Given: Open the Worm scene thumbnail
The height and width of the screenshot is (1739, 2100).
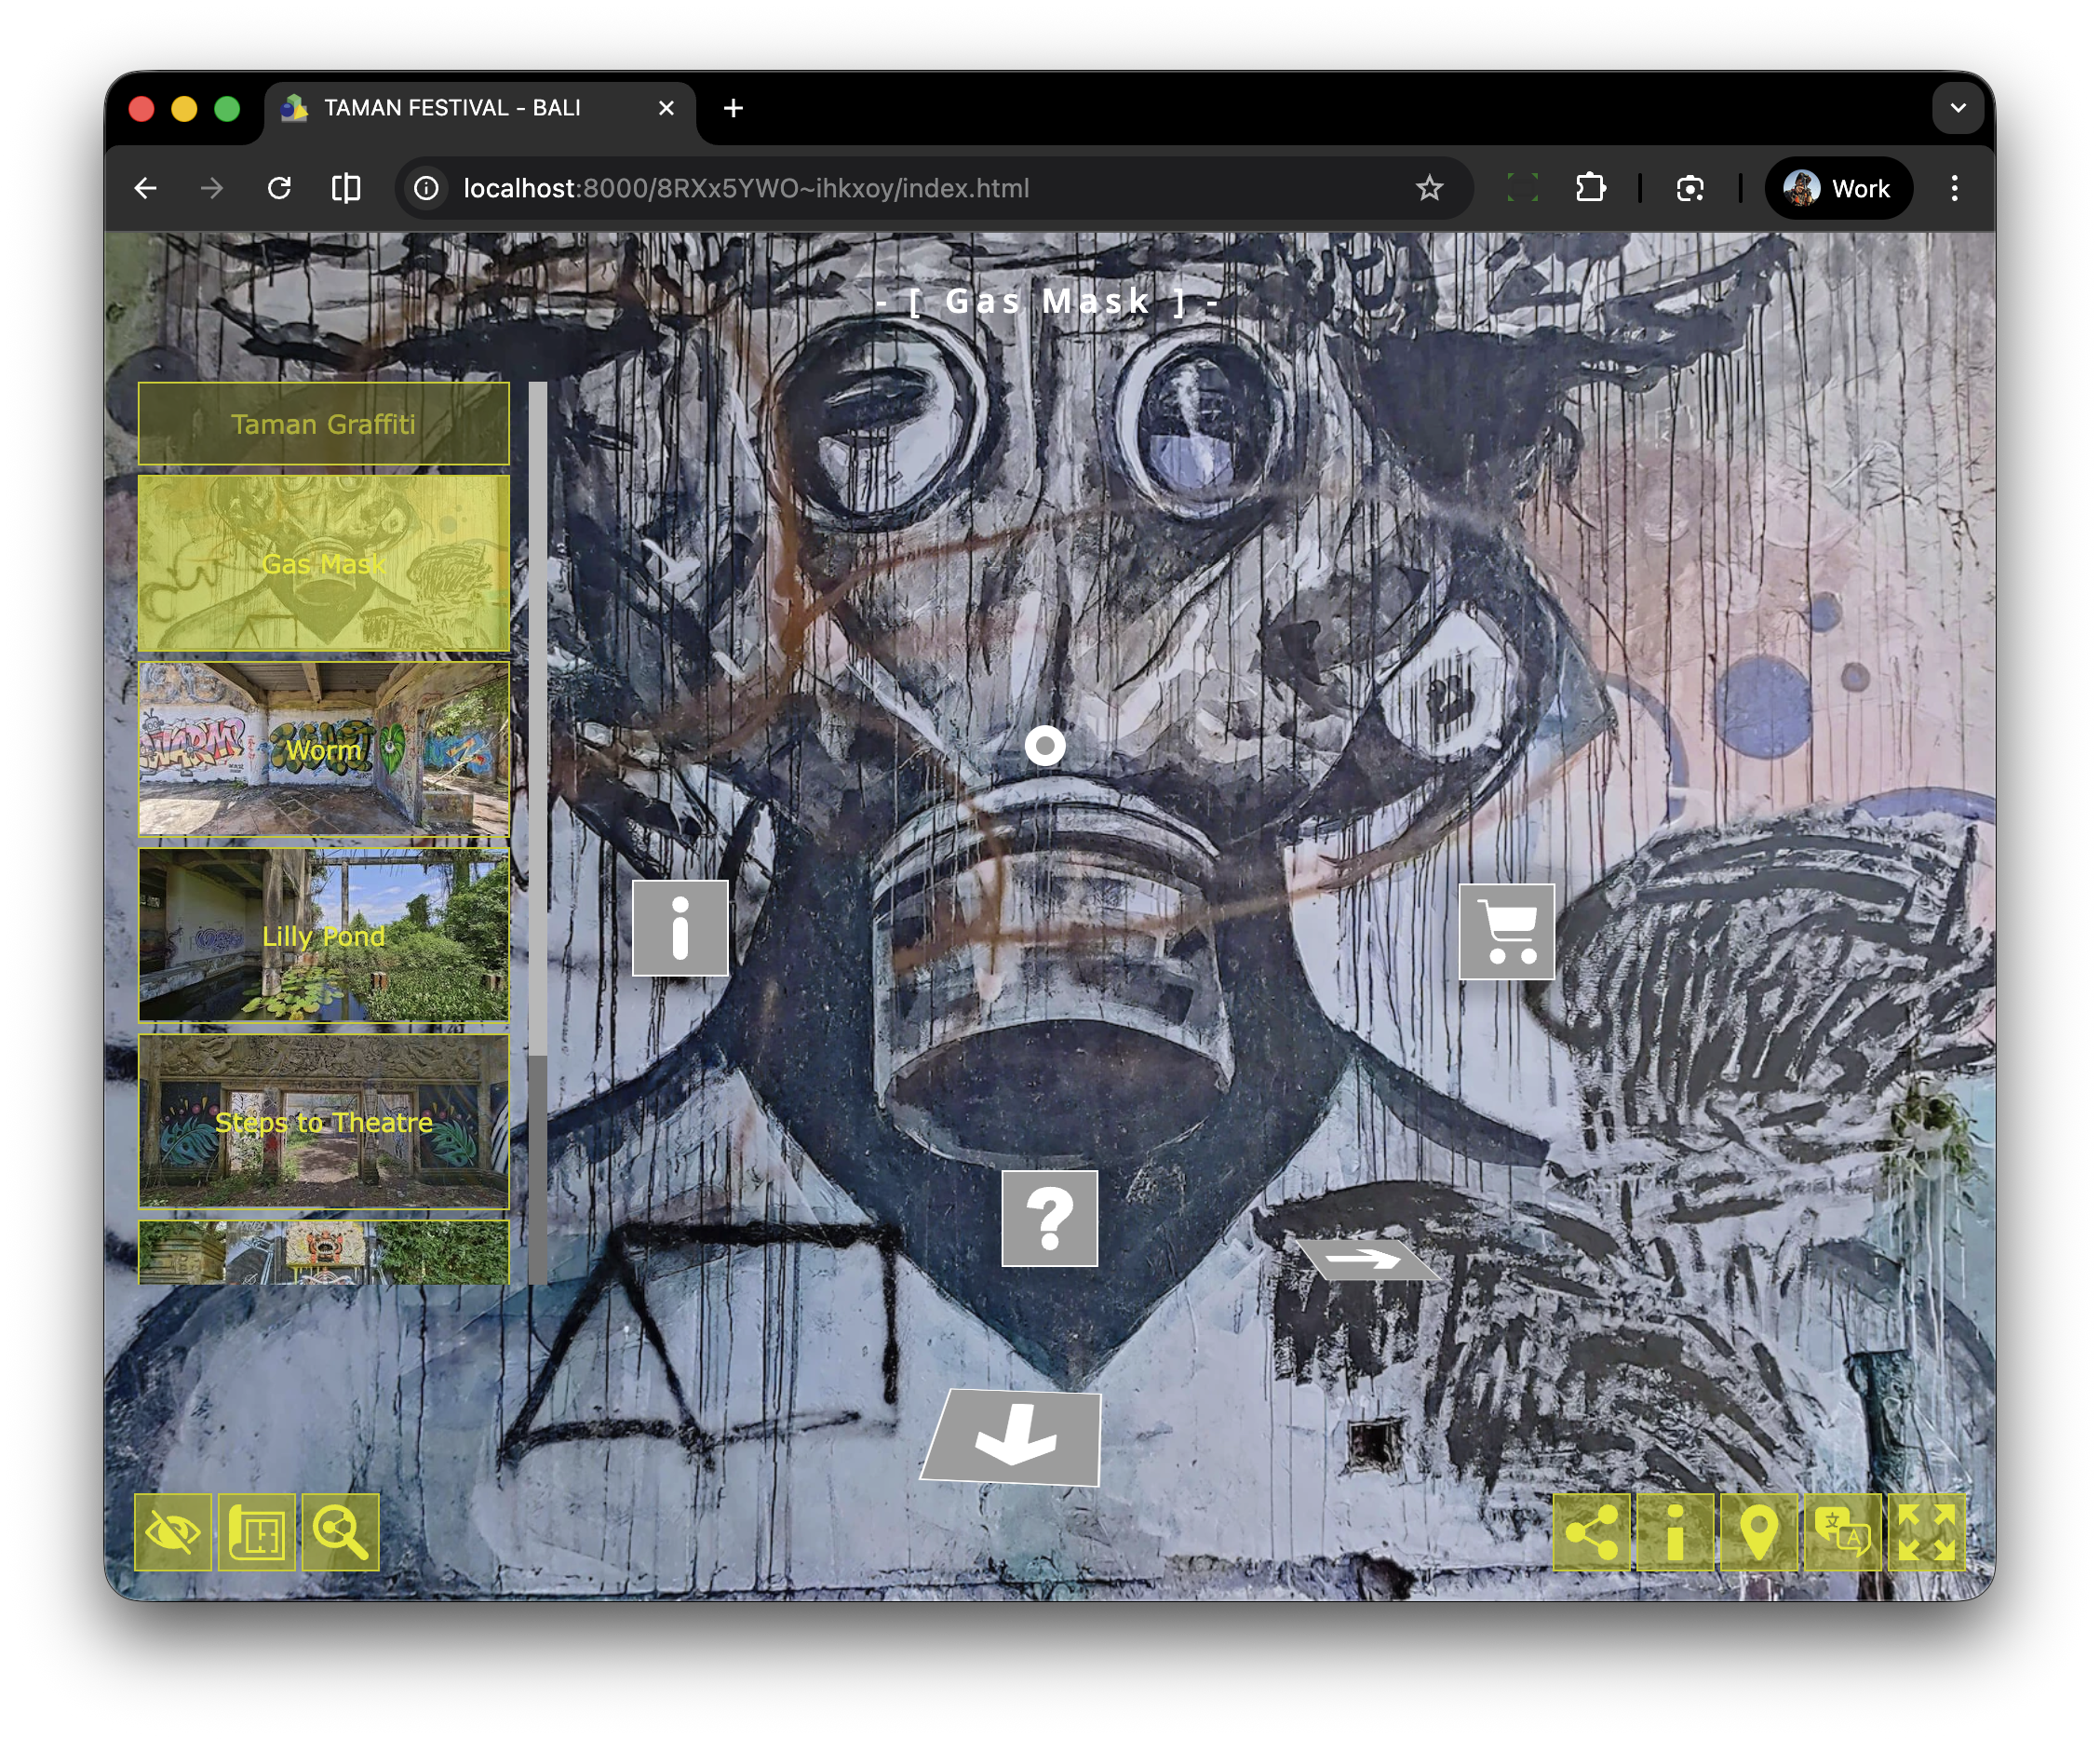Looking at the screenshot, I should click(323, 749).
